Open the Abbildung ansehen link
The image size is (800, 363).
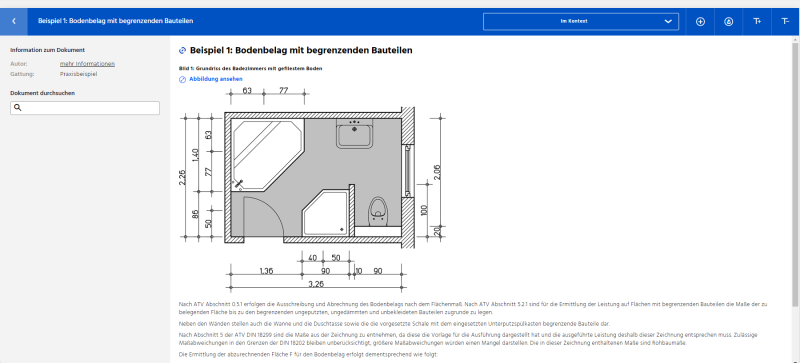tap(216, 79)
